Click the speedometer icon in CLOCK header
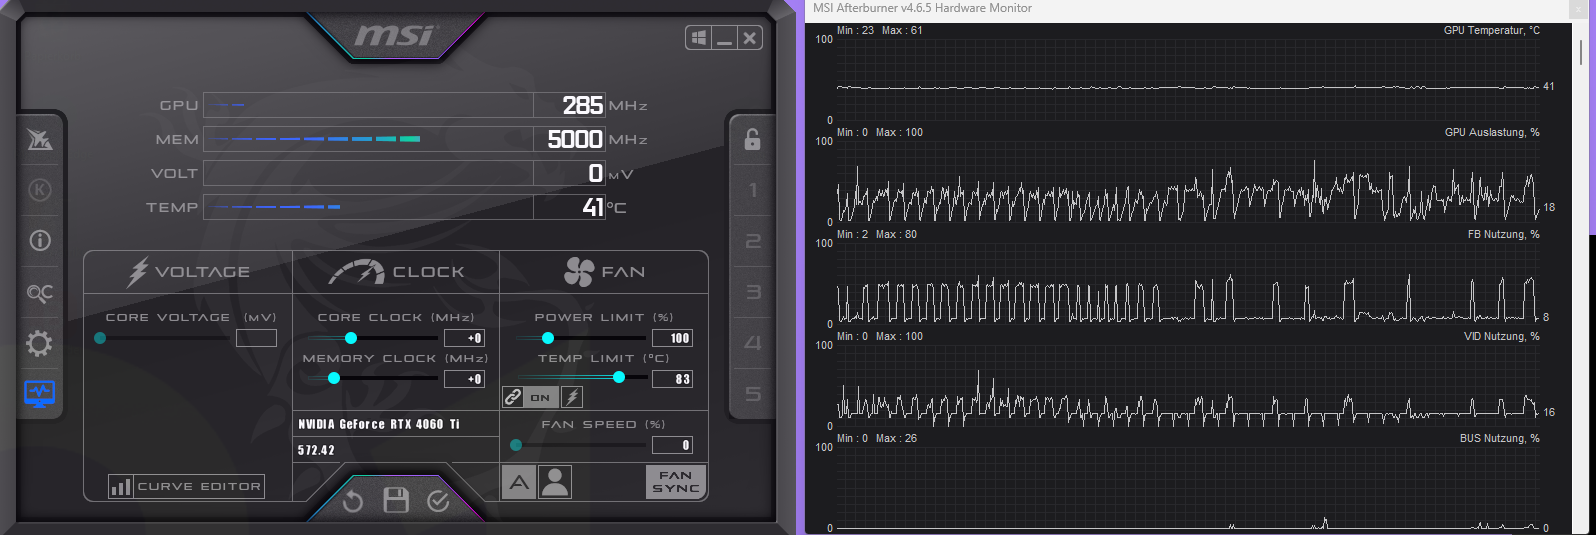 pos(357,271)
